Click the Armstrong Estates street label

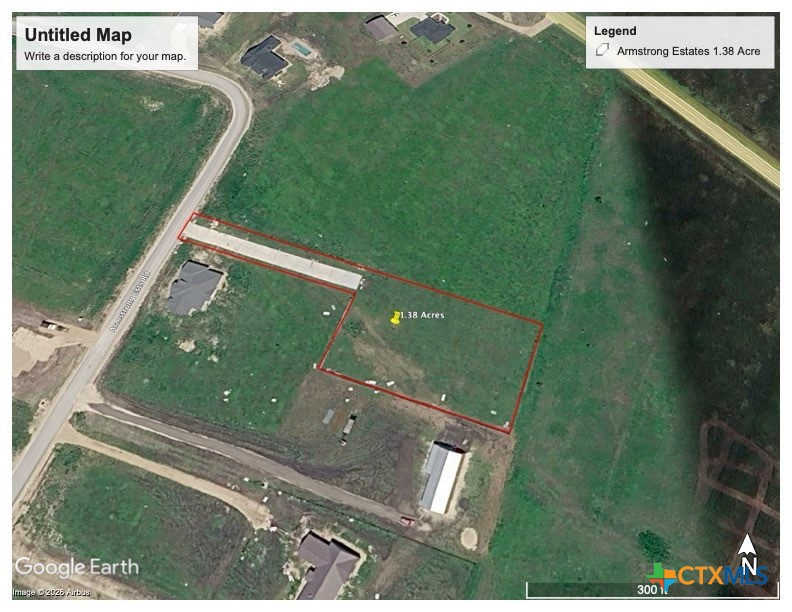129,299
